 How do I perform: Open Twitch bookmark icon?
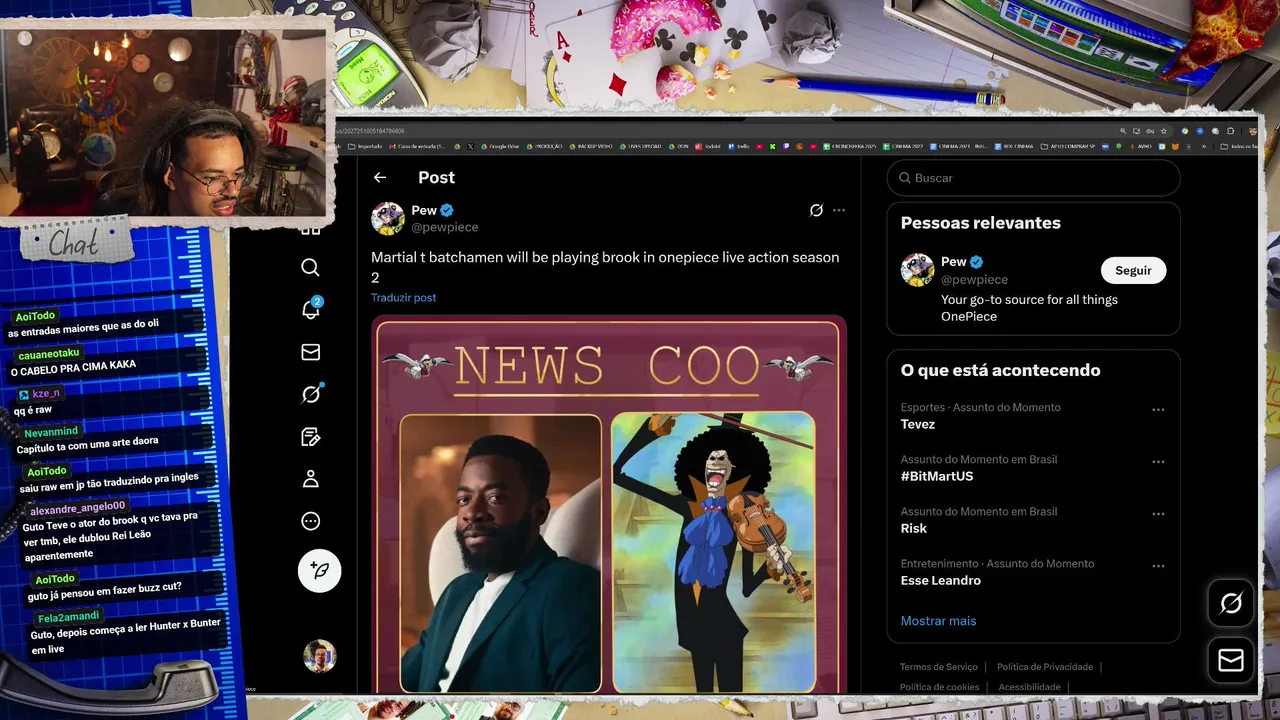tap(785, 146)
